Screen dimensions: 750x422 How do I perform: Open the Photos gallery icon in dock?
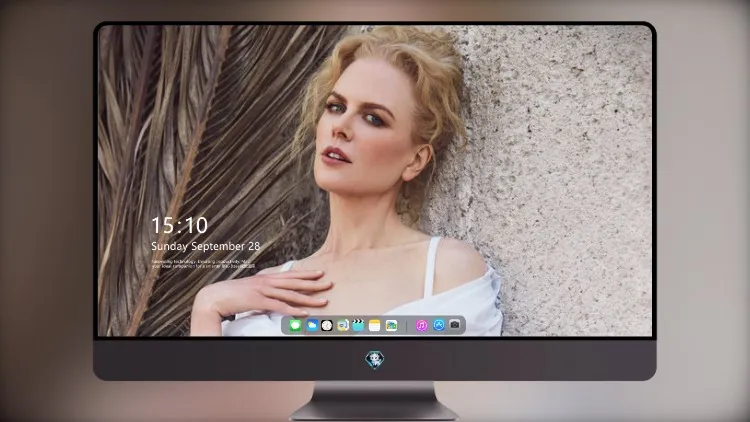pyautogui.click(x=391, y=326)
